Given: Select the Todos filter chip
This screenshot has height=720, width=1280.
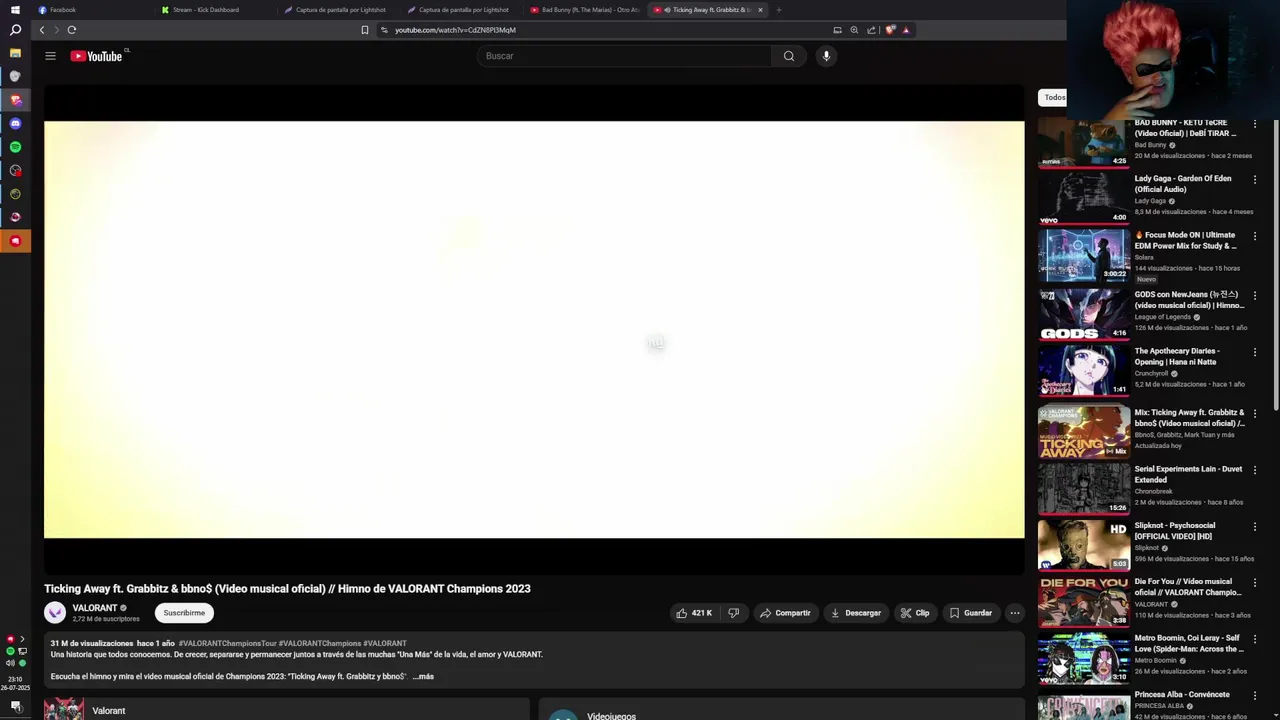Looking at the screenshot, I should click(1054, 97).
